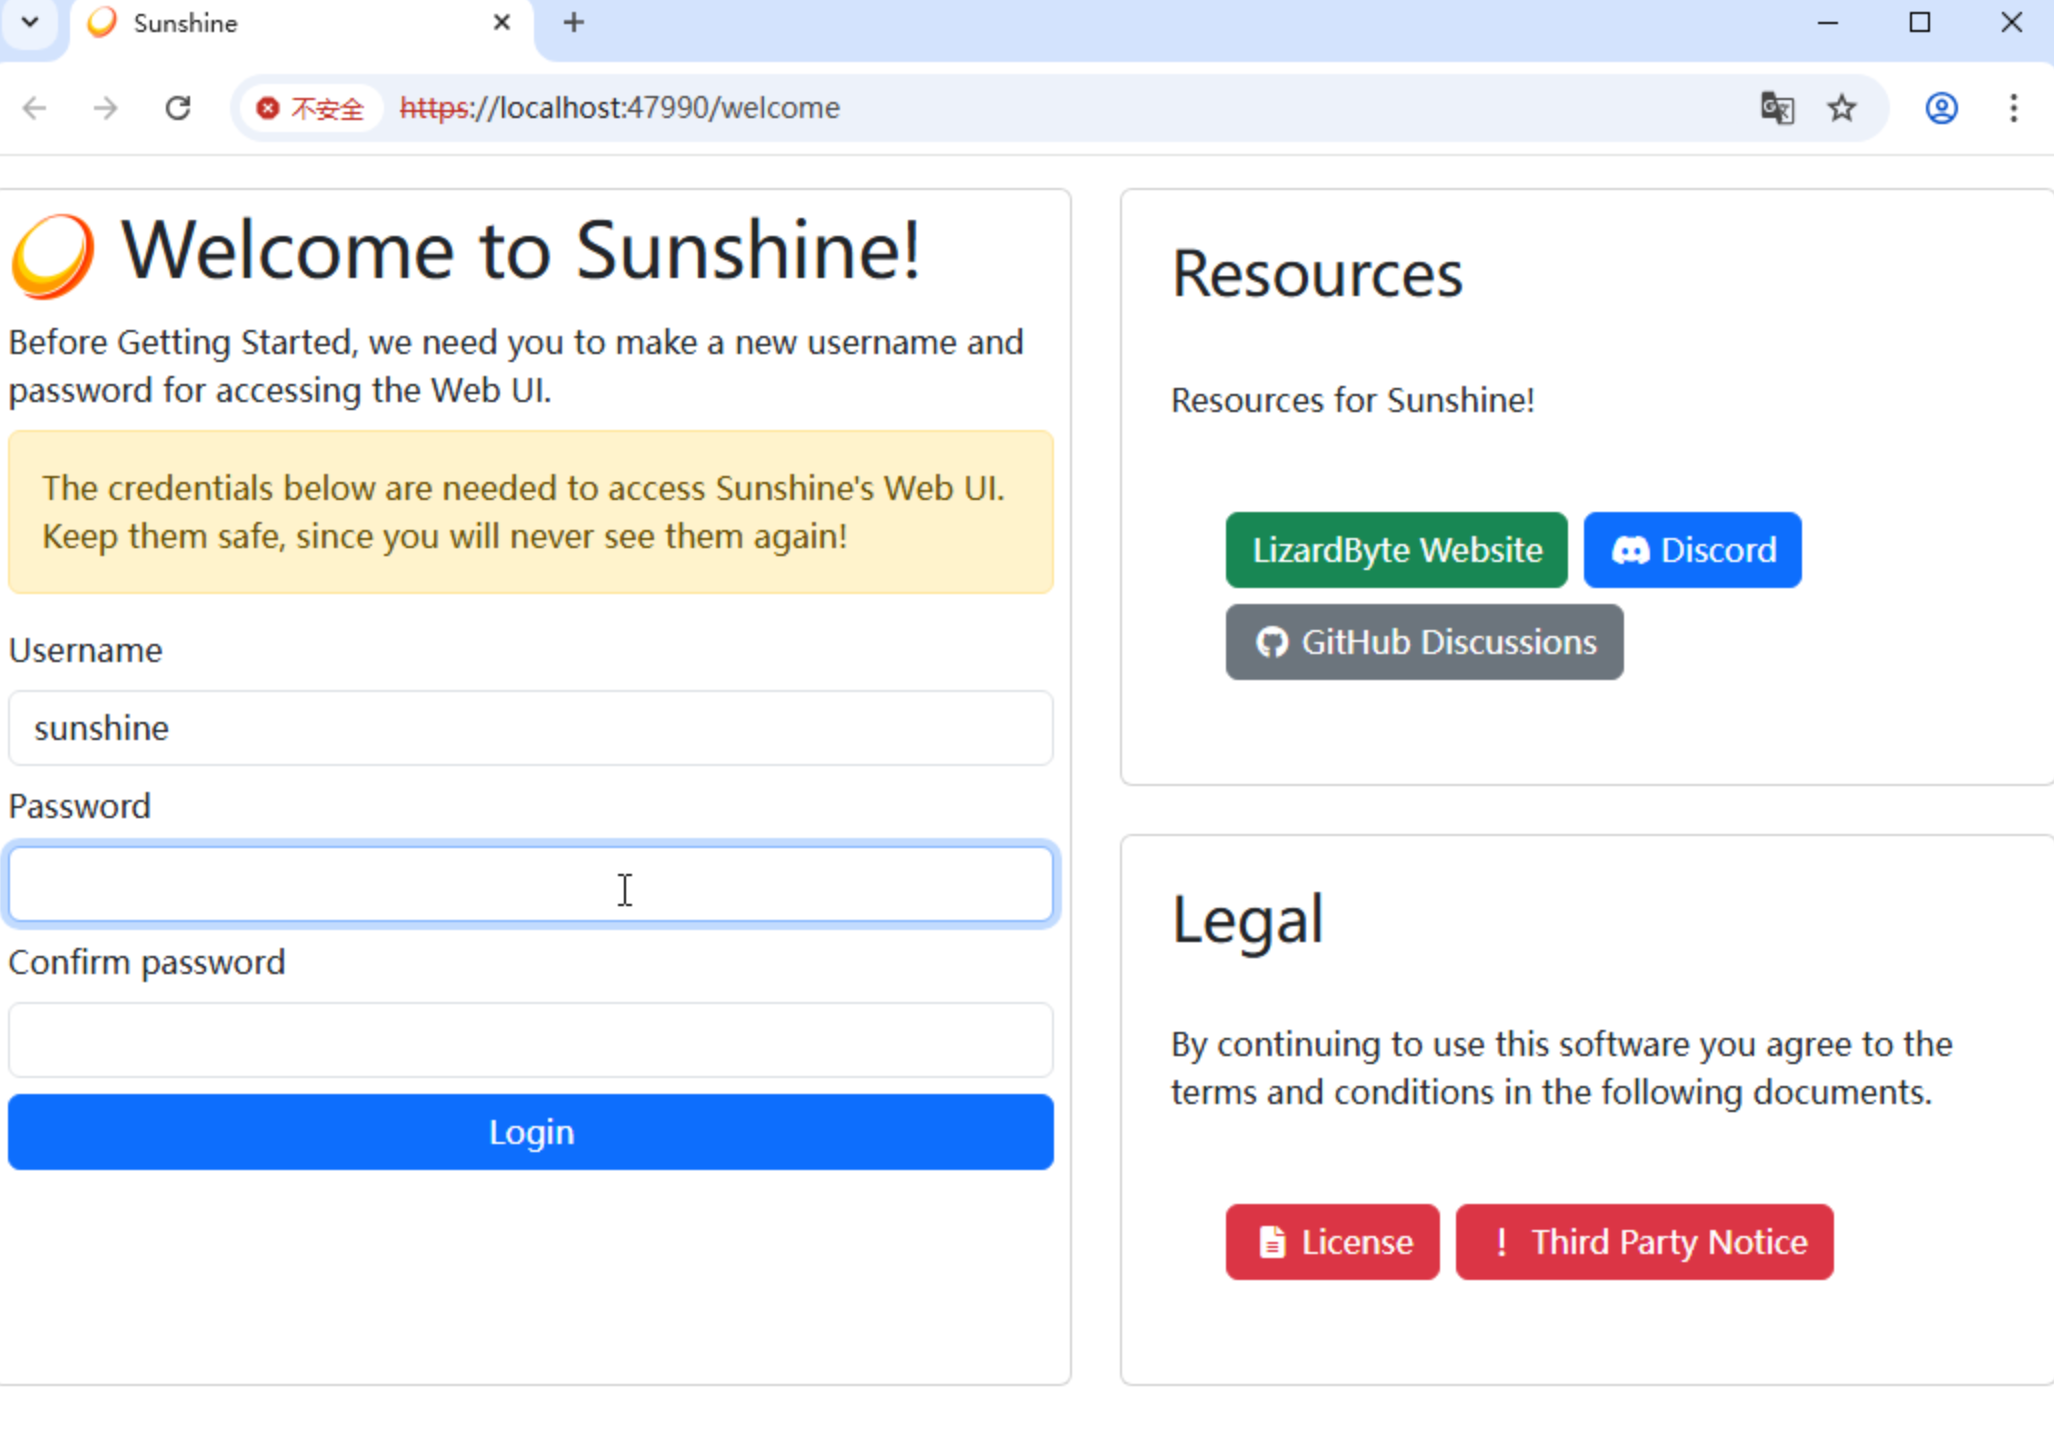Click the Sunshine logo next to the welcome heading
Image resolution: width=2054 pixels, height=1440 pixels.
point(53,256)
